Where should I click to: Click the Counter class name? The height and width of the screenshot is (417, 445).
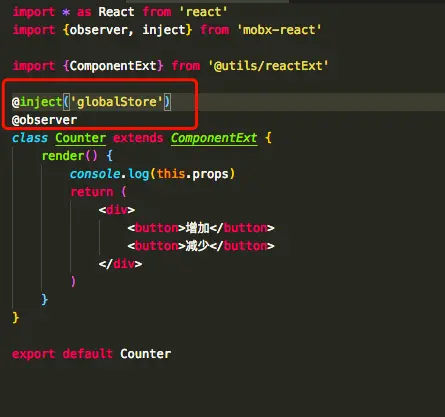(x=81, y=138)
